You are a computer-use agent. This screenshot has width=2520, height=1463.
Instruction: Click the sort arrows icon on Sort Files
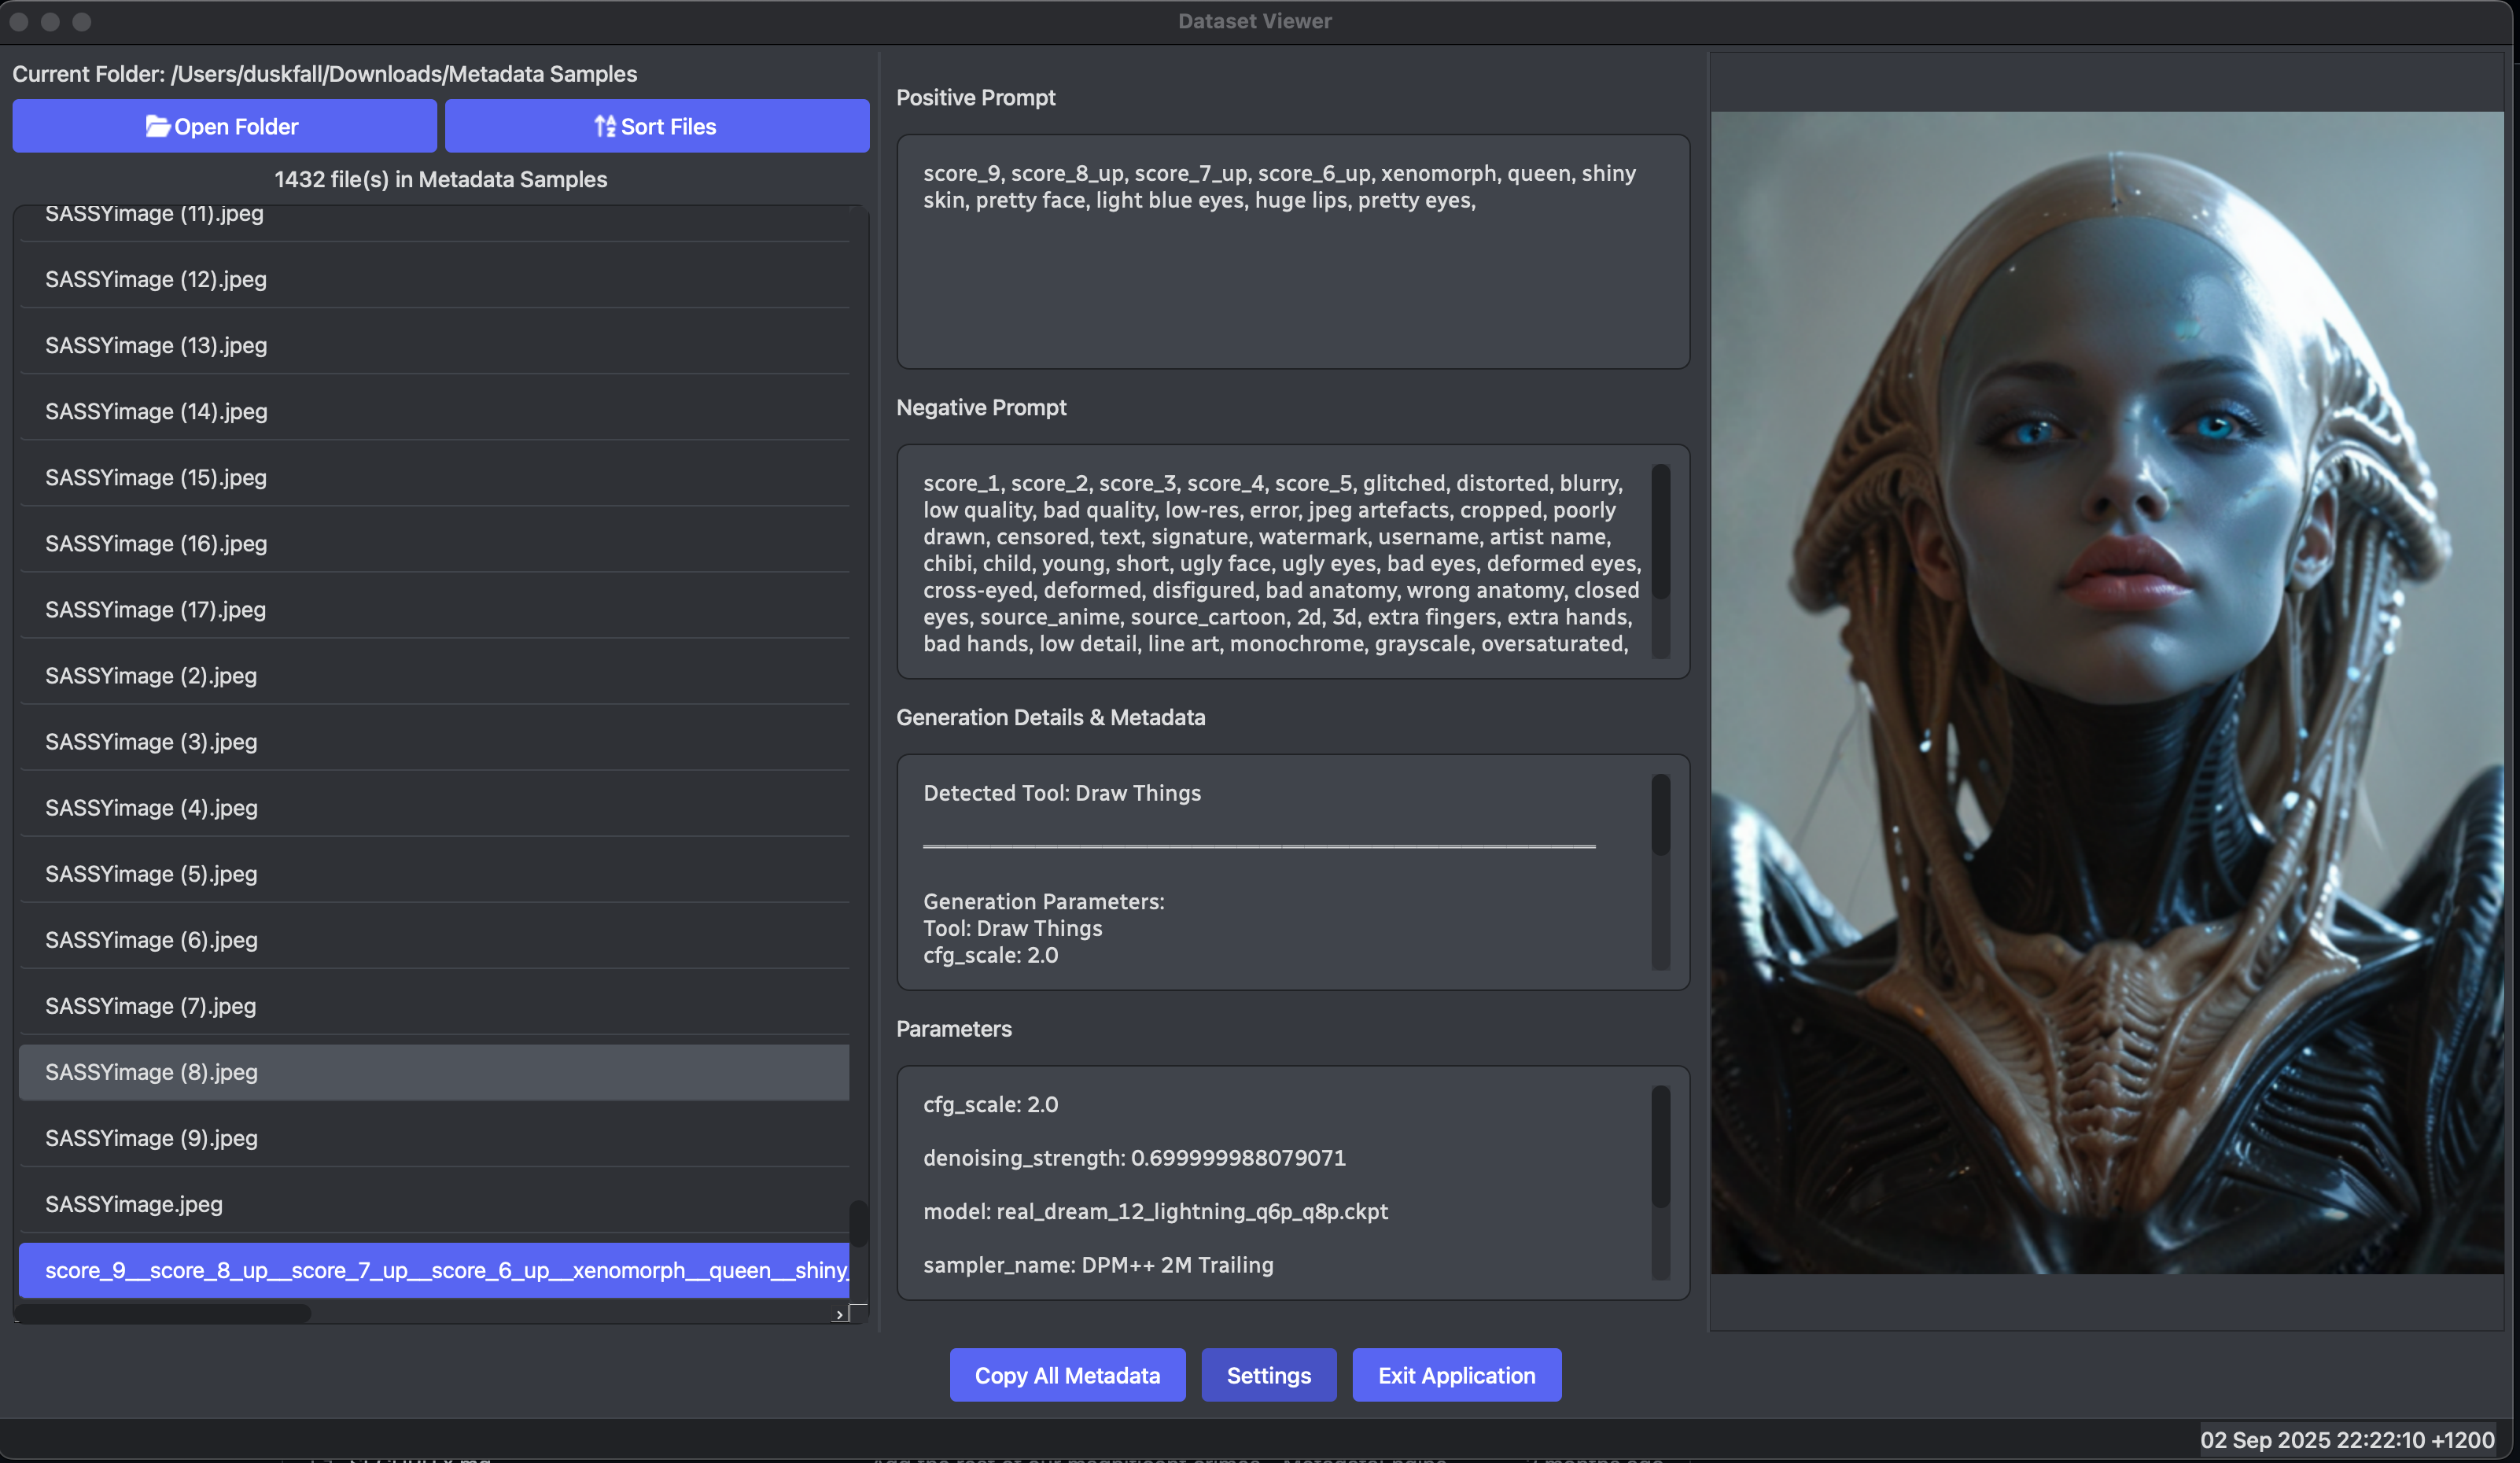604,126
